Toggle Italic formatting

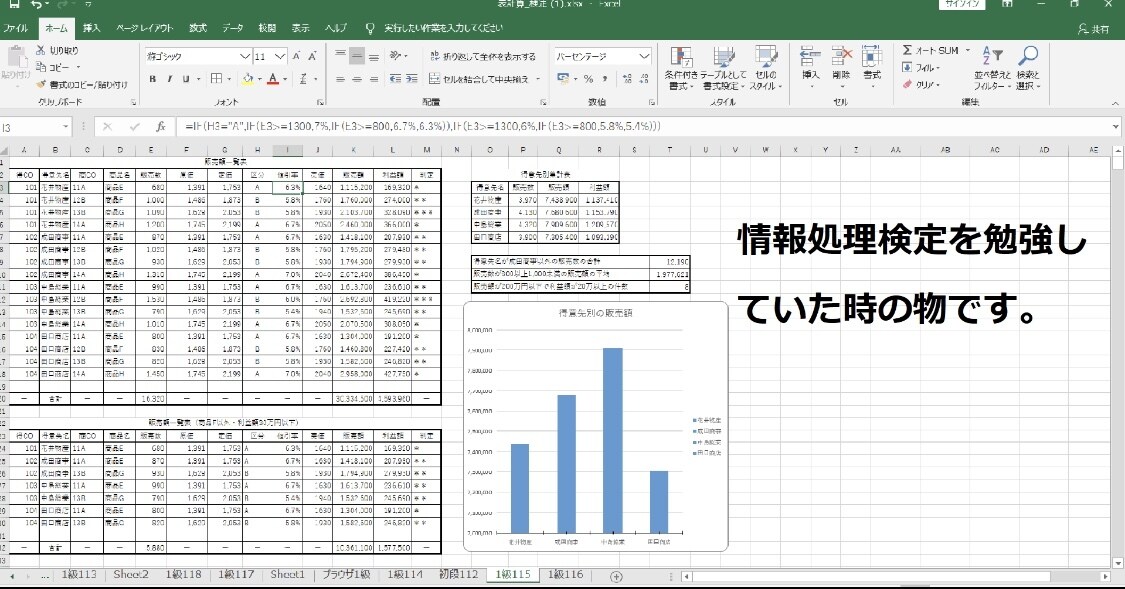point(169,79)
